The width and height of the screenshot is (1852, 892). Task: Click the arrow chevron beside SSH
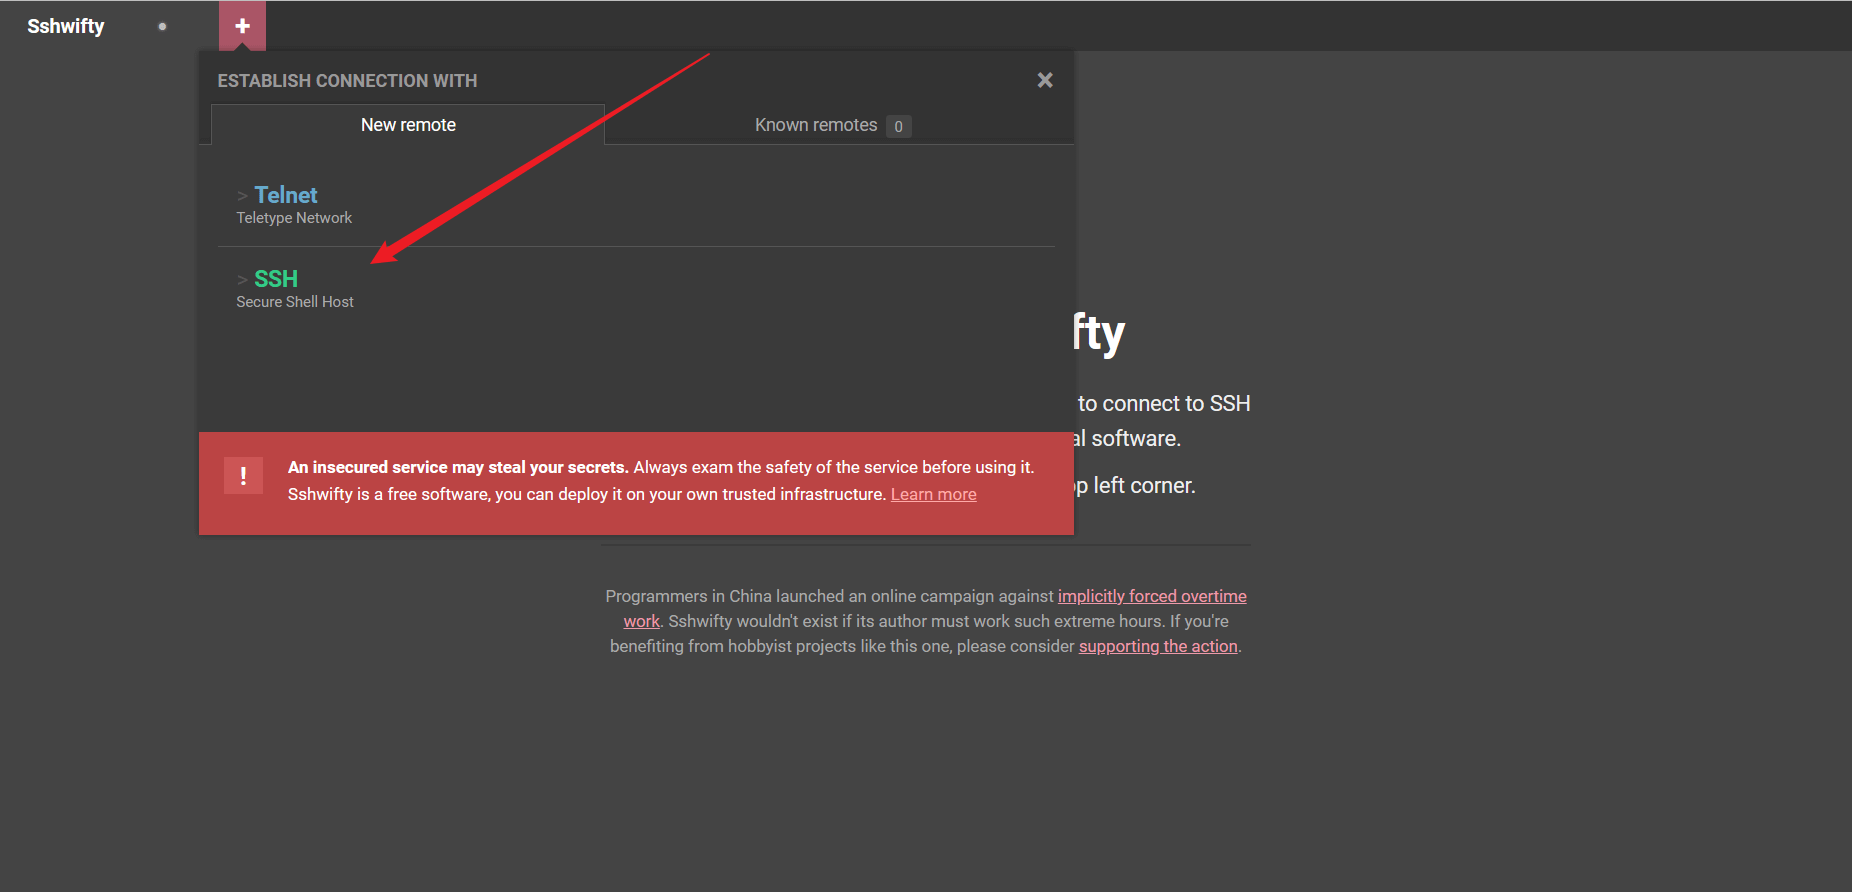point(242,280)
